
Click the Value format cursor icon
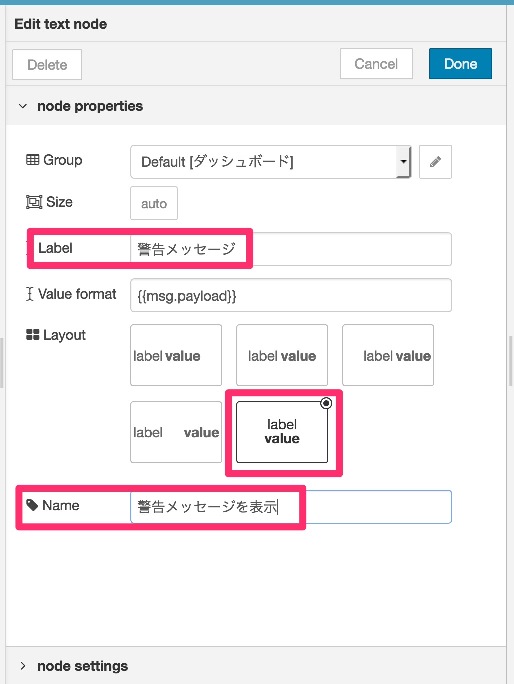coord(29,294)
